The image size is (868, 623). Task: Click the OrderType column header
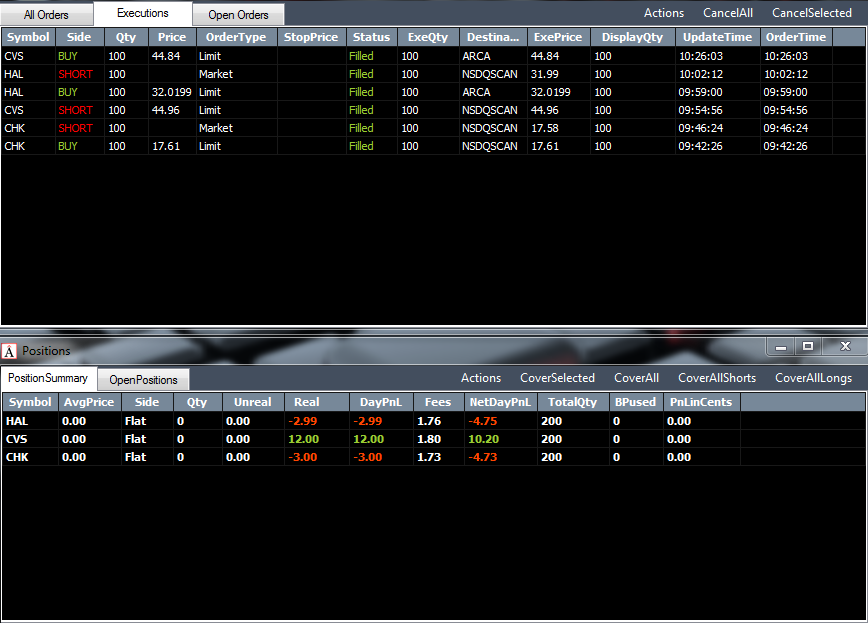tap(236, 37)
